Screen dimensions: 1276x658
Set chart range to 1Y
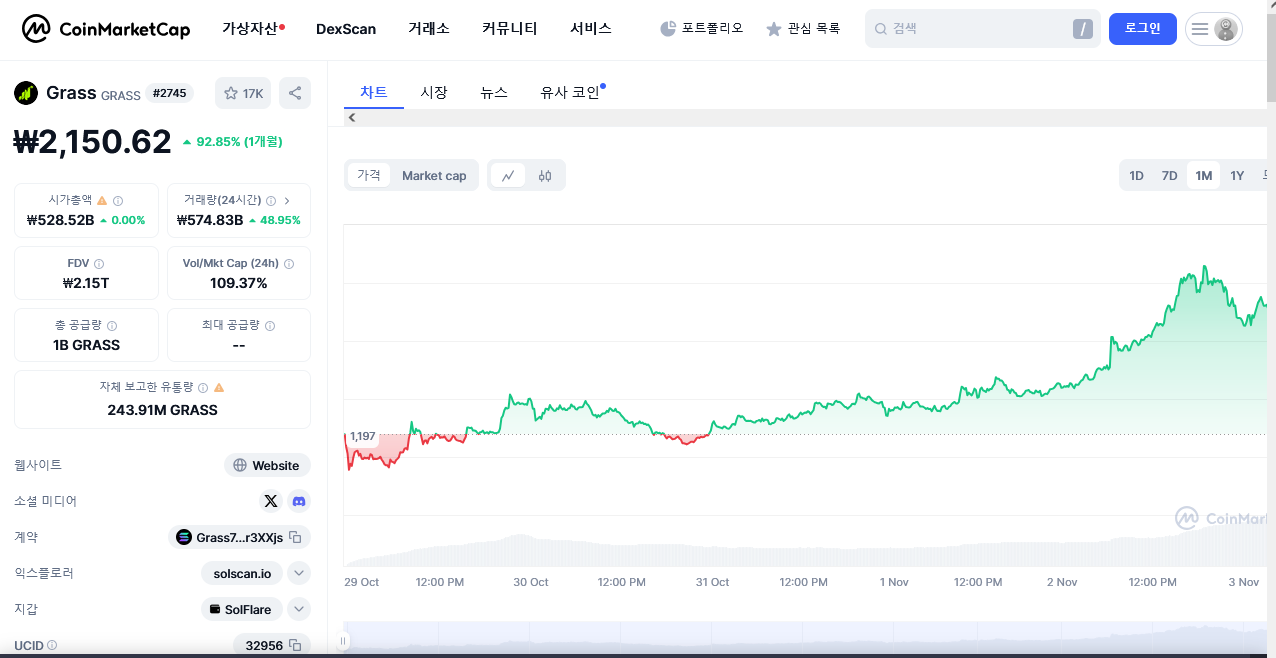[x=1237, y=176]
